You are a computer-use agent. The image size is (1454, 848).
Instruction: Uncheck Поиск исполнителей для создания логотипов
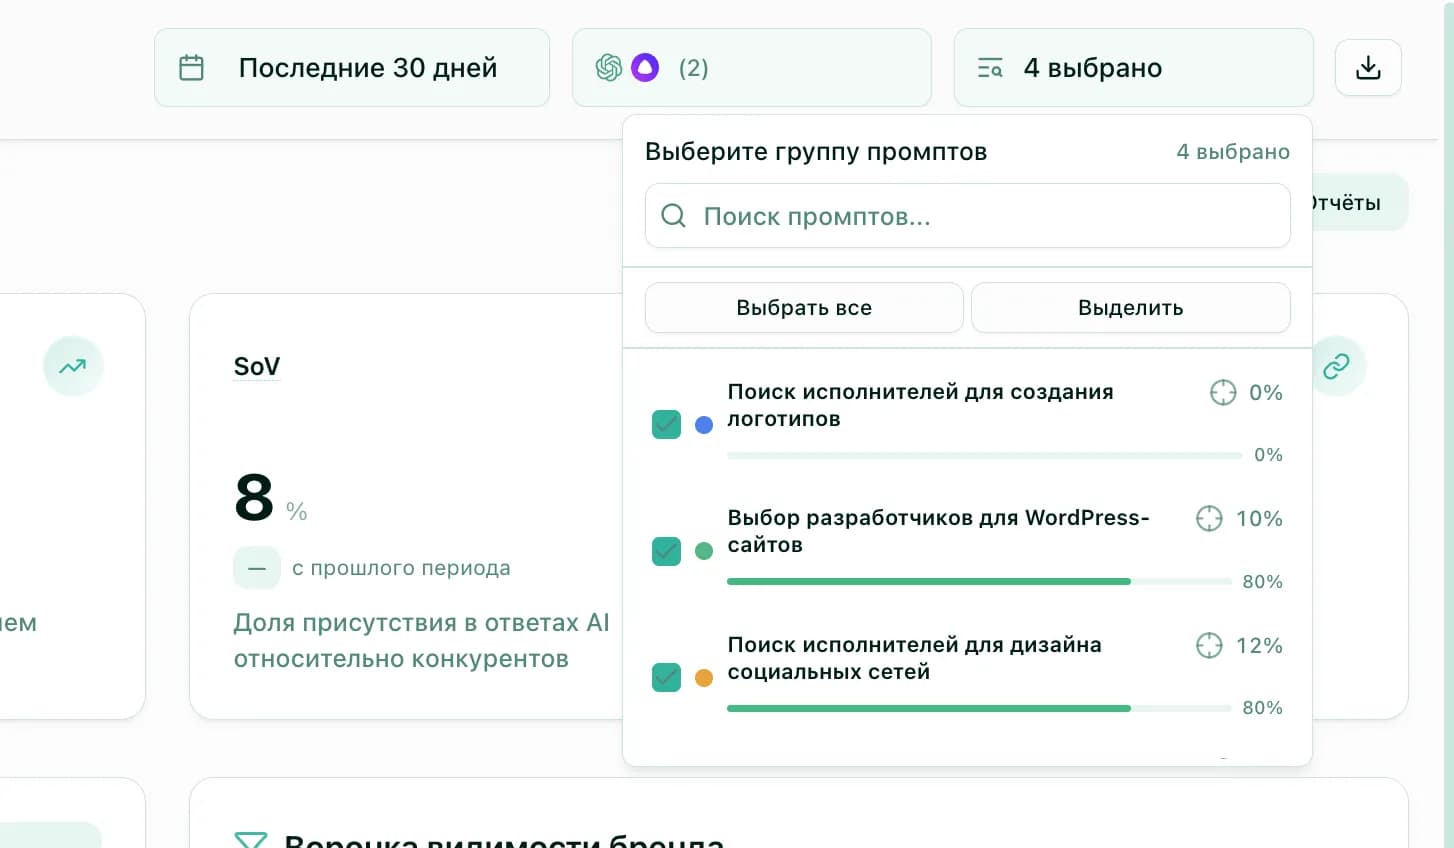666,424
